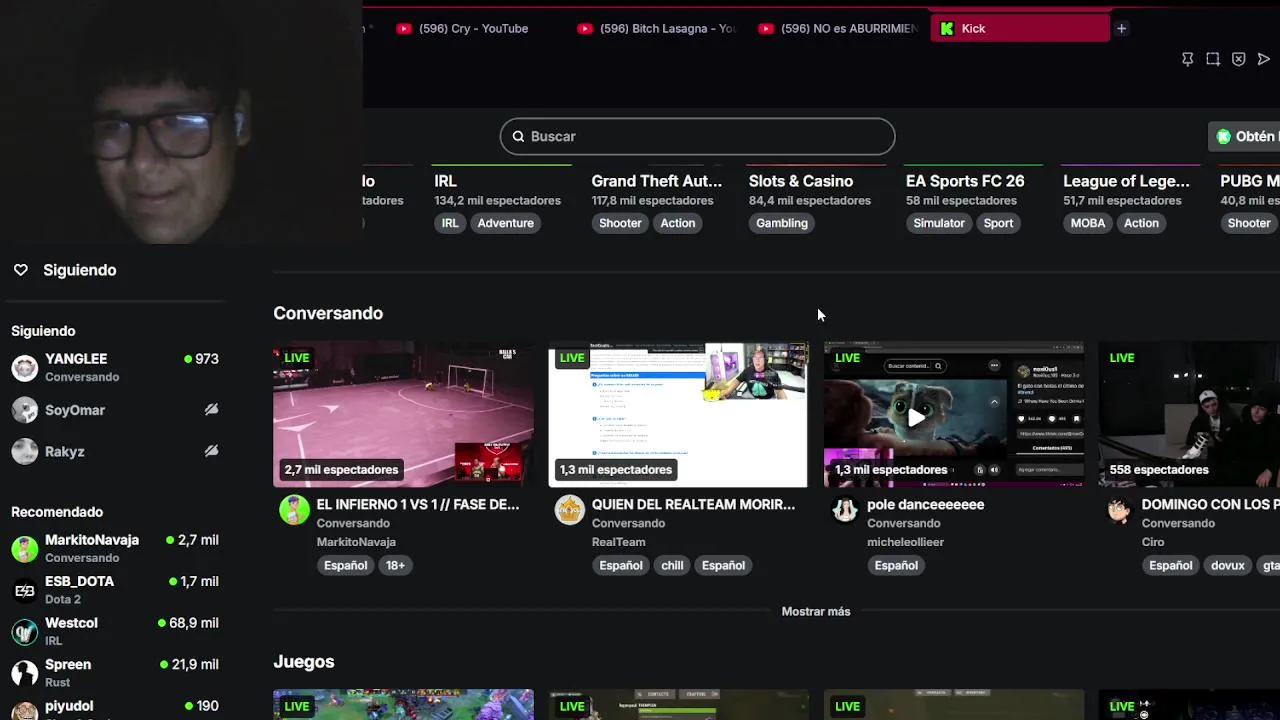Click micheleollieer avatar under stream card
Screen dimensions: 1280x720
[844, 510]
